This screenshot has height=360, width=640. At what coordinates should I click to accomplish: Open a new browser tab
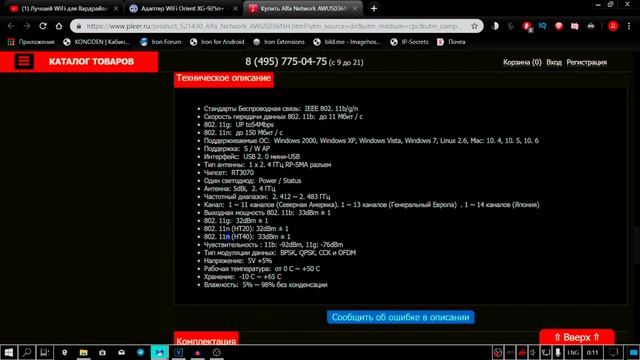click(x=374, y=9)
